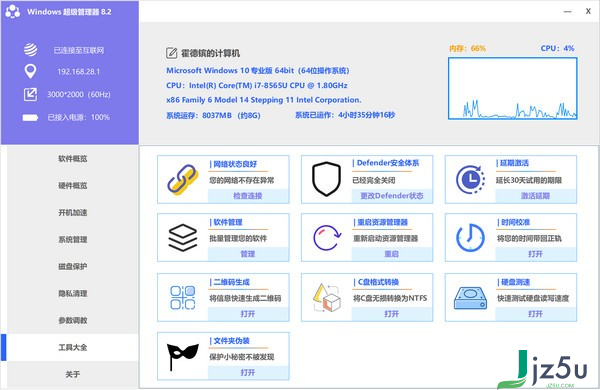Image resolution: width=600 pixels, height=390 pixels.
Task: Click 更改Defender状态 button
Action: [391, 196]
